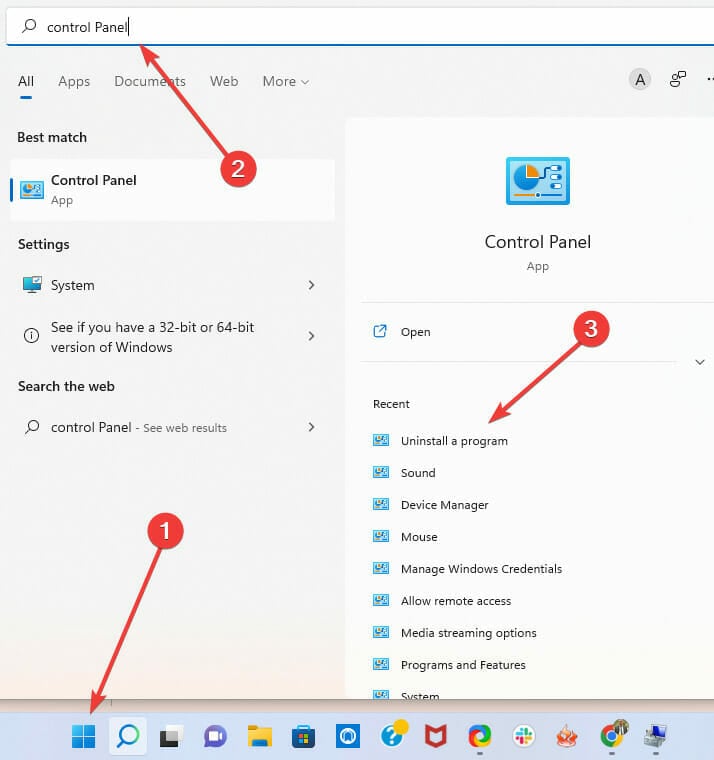This screenshot has height=760, width=714.
Task: Switch to the Documents search tab
Action: 150,81
